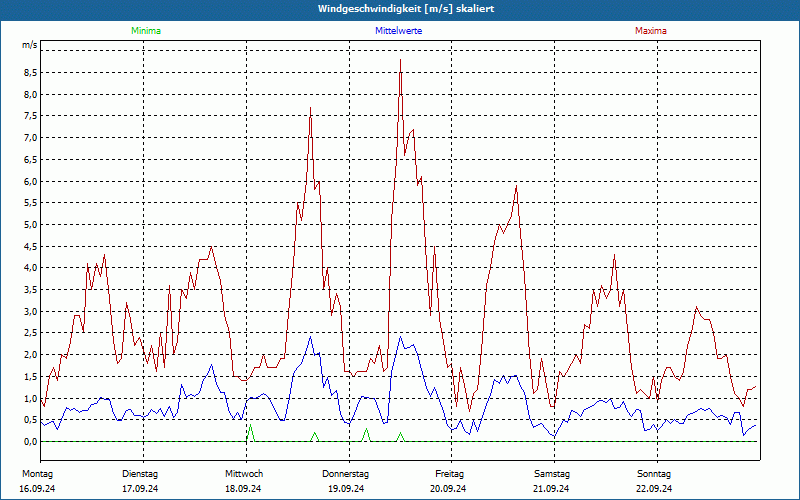The height and width of the screenshot is (500, 800).
Task: Click the red Maxima peak on Mittwoch
Action: click(310, 108)
